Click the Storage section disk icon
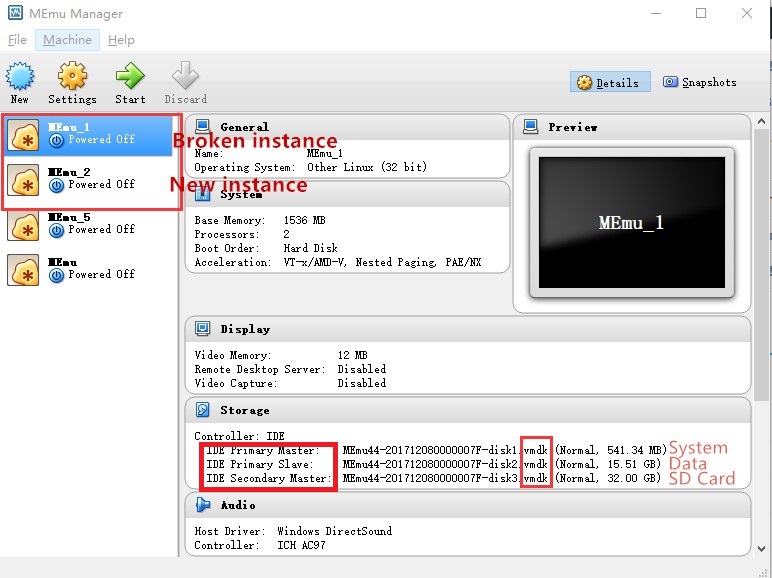 pyautogui.click(x=203, y=410)
